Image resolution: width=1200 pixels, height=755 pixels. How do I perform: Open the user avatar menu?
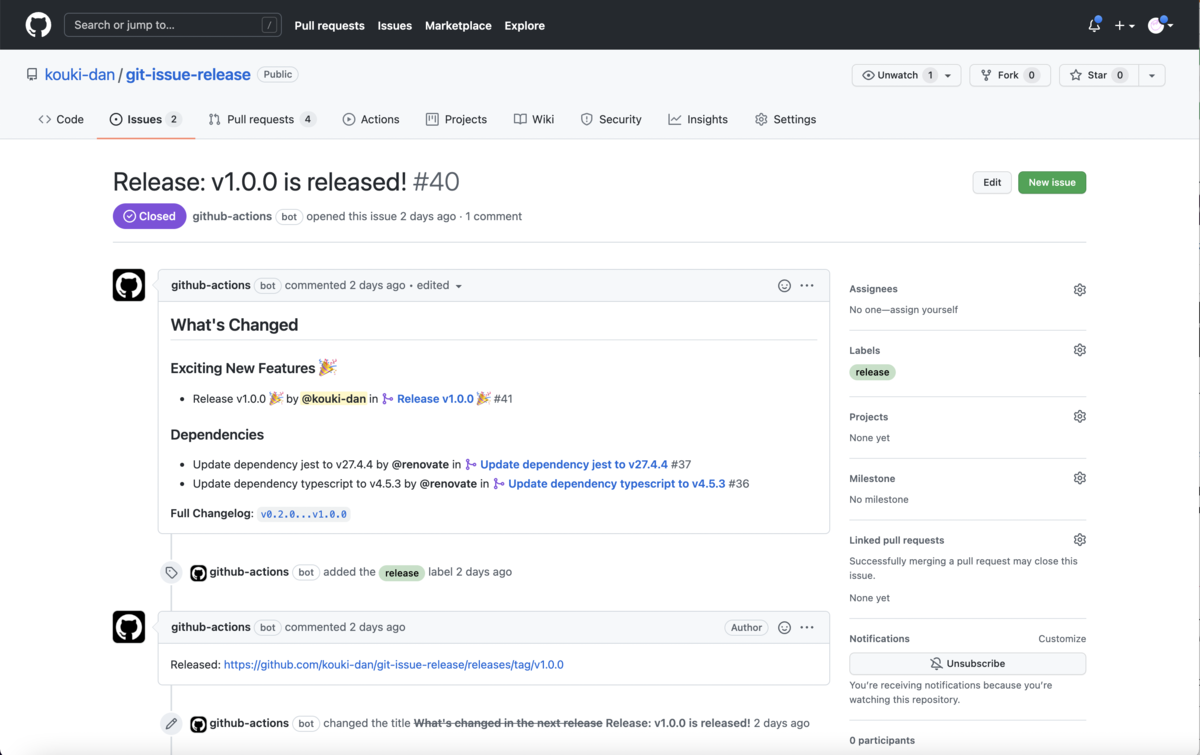pos(1159,25)
